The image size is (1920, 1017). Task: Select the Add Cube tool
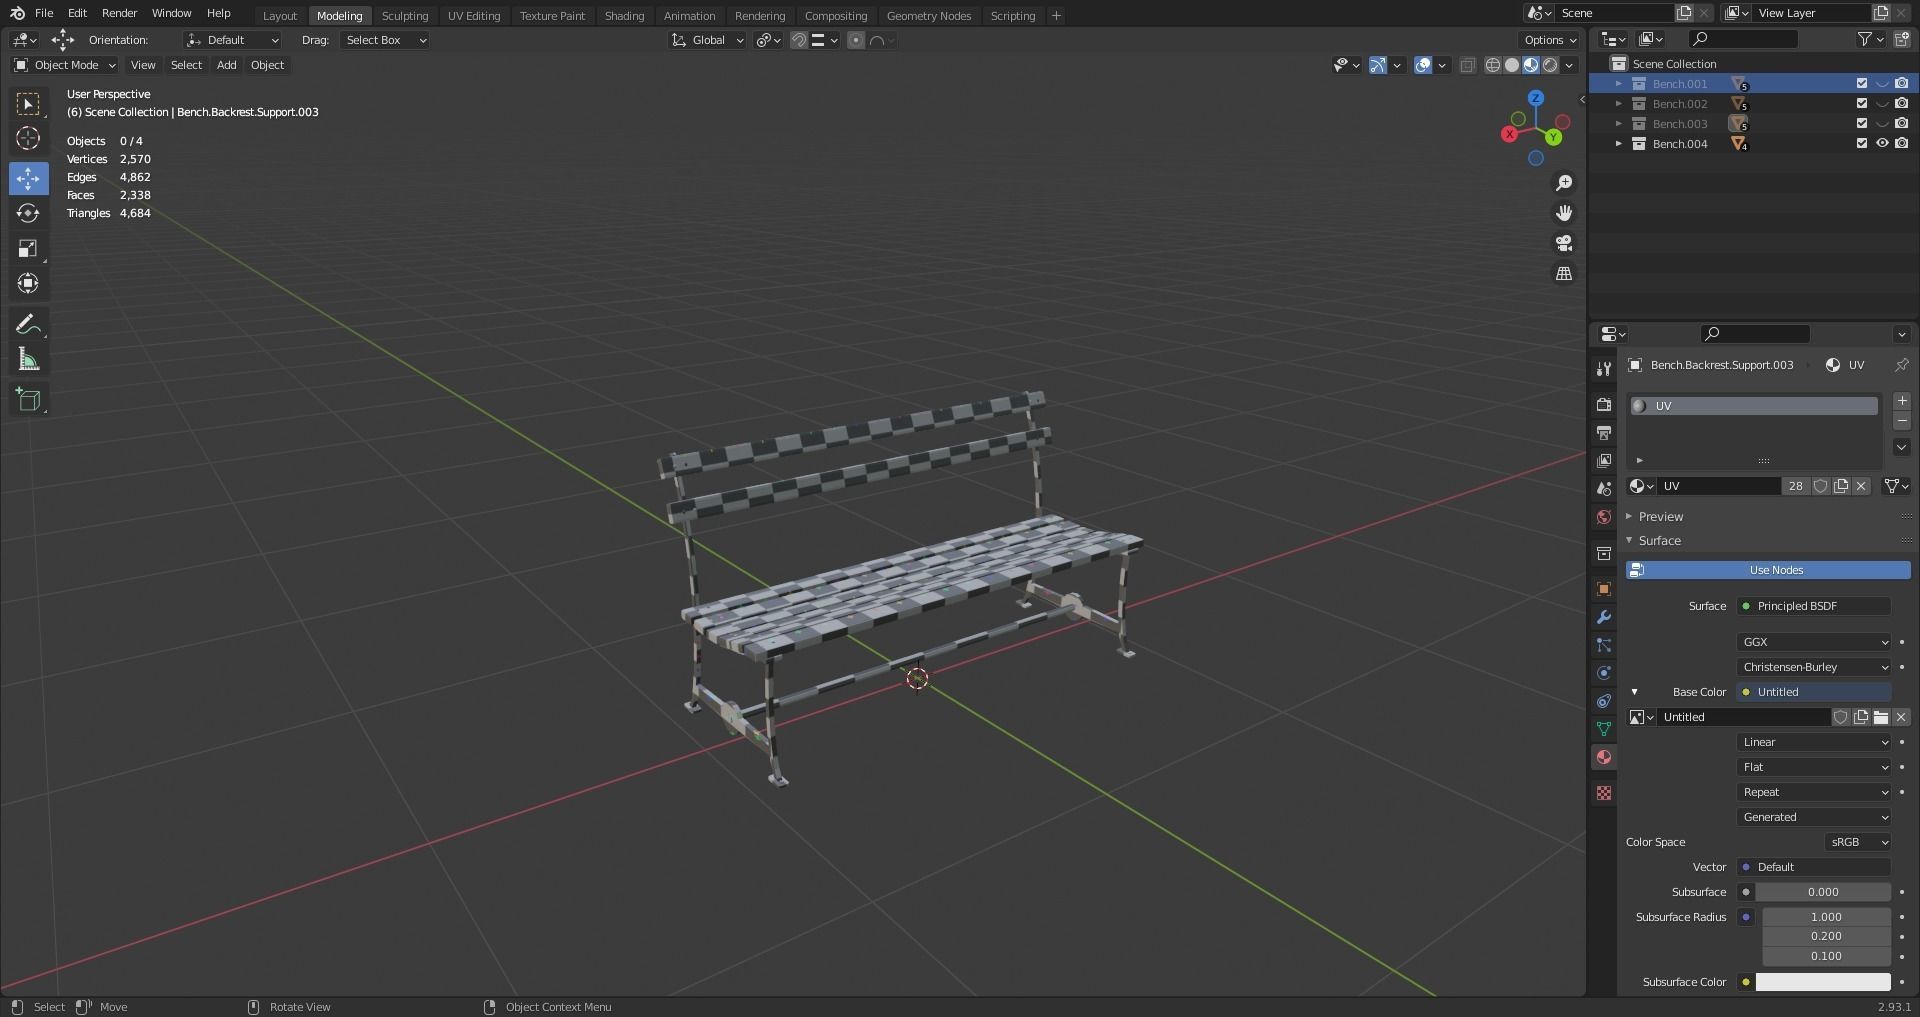28,399
